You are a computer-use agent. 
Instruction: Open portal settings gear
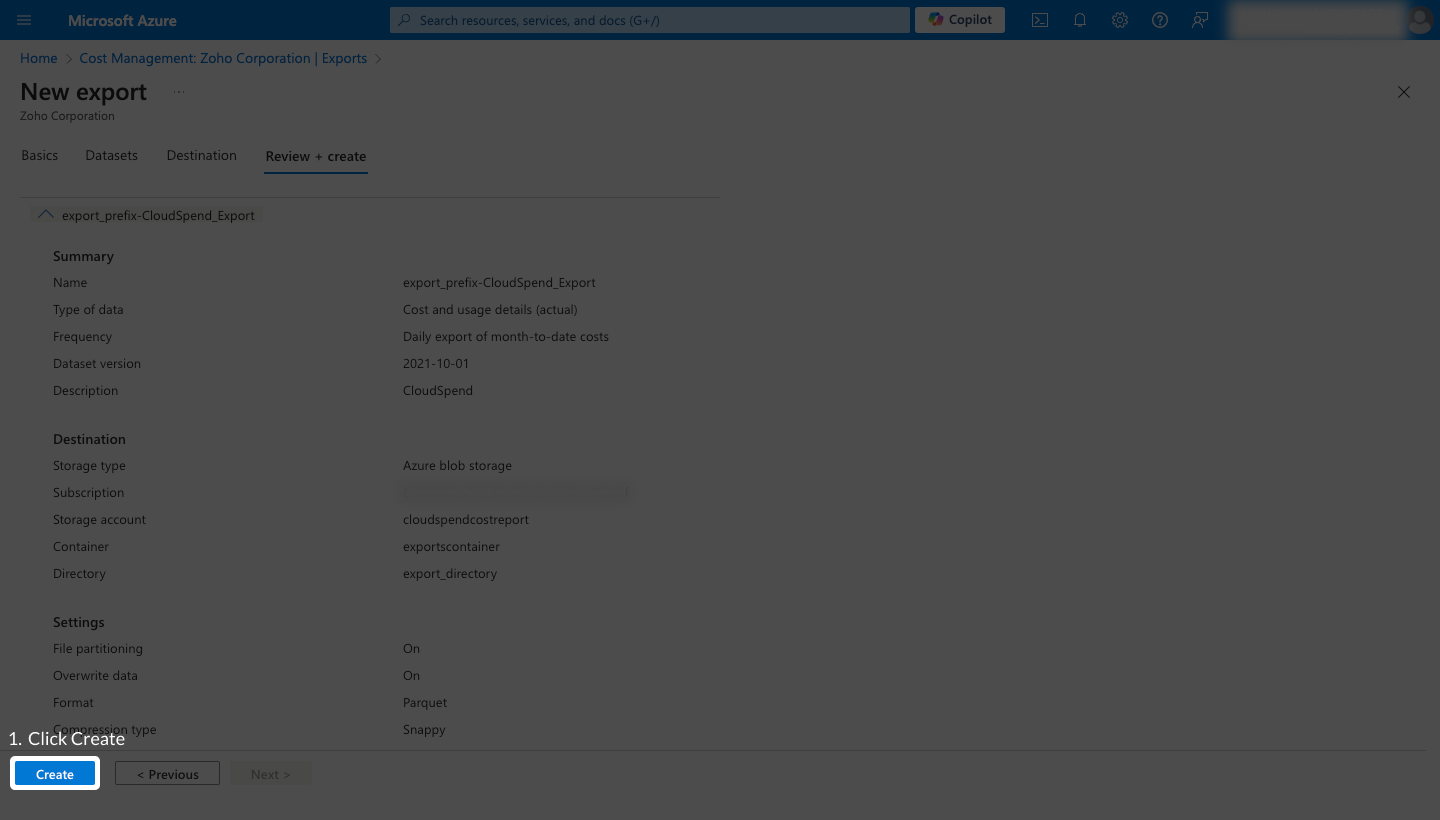(x=1120, y=20)
